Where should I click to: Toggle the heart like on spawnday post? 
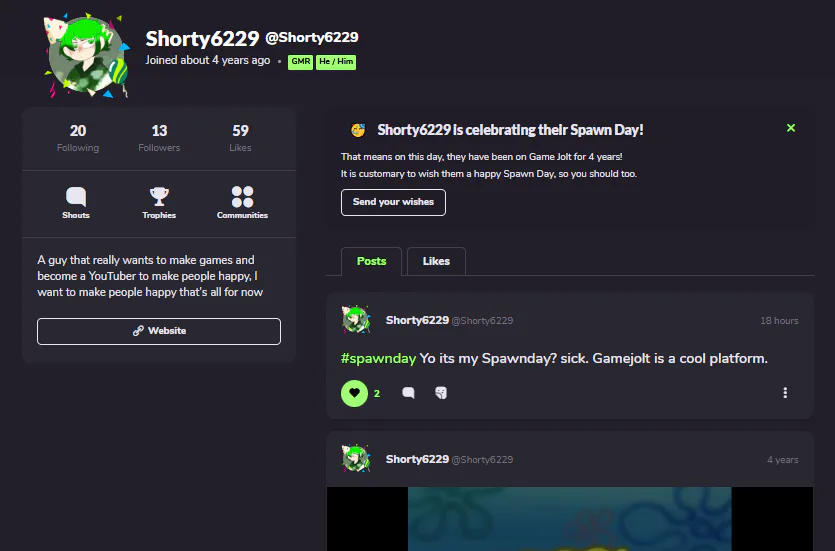[354, 393]
